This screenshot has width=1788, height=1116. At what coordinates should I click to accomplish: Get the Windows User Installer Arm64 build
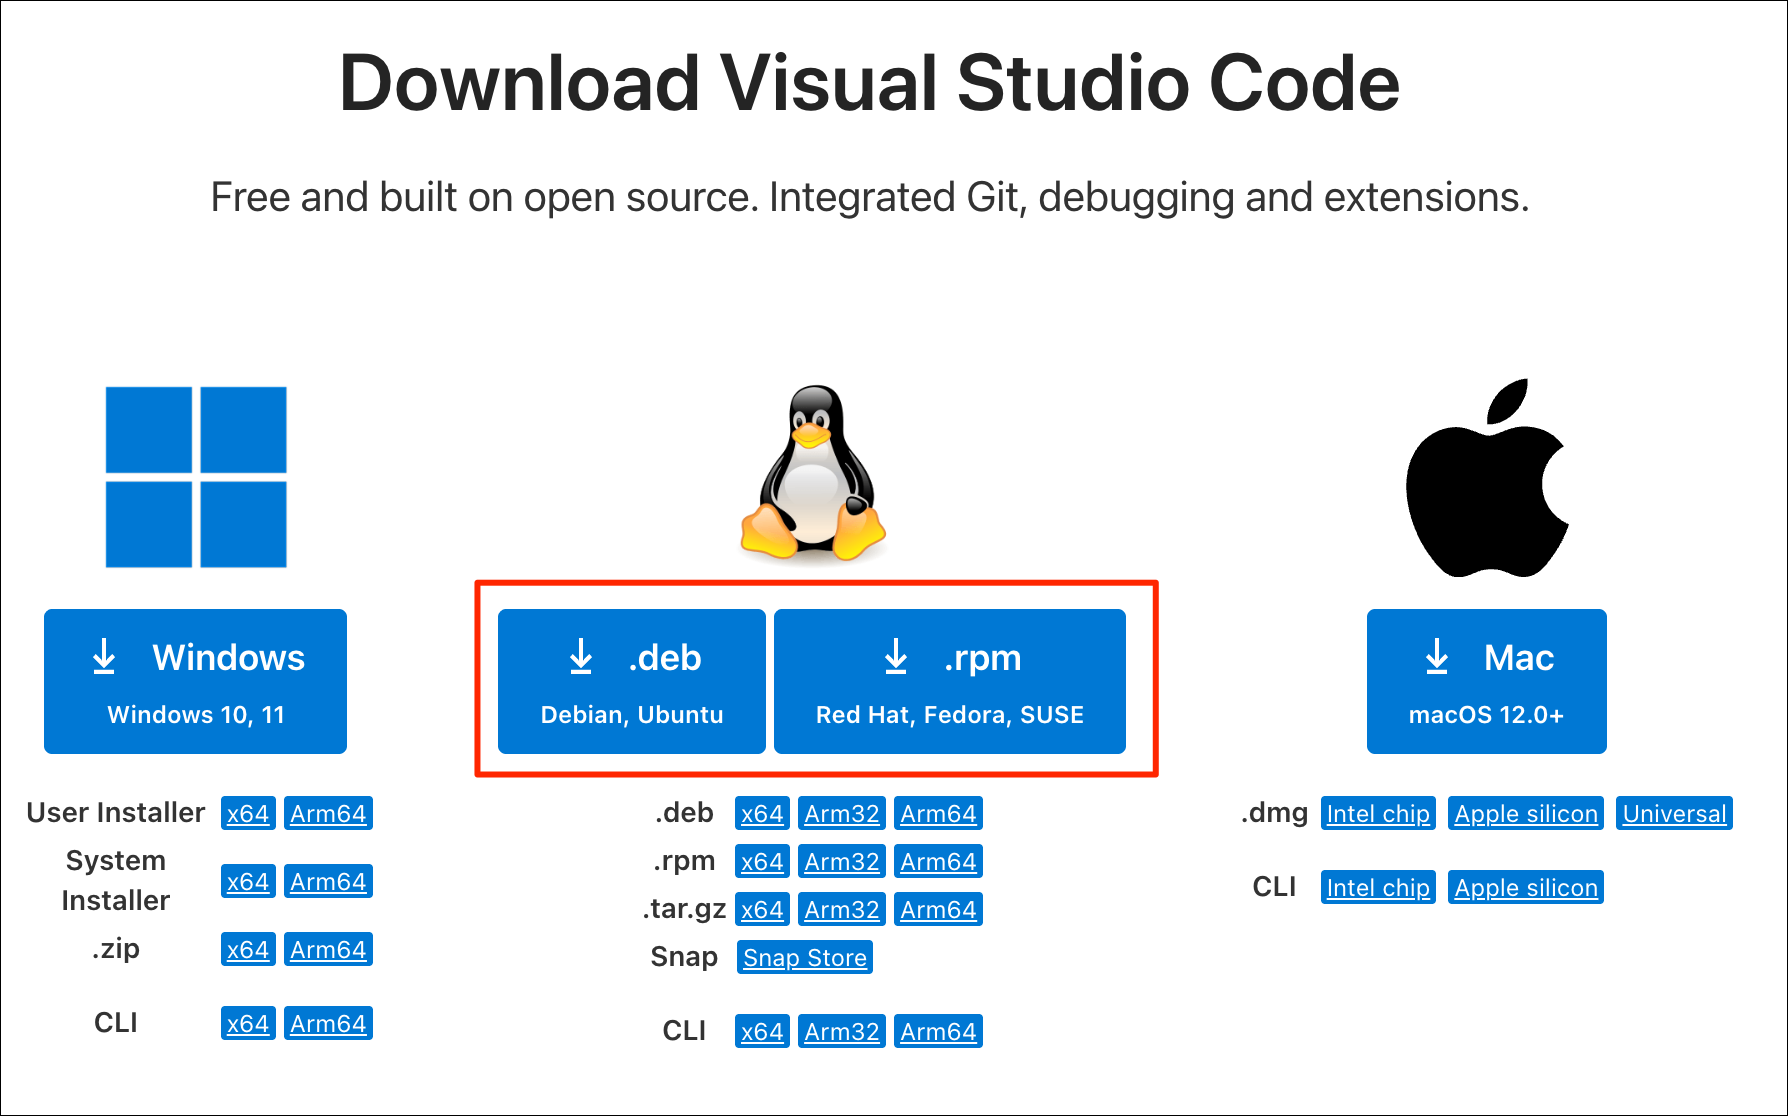pyautogui.click(x=328, y=814)
